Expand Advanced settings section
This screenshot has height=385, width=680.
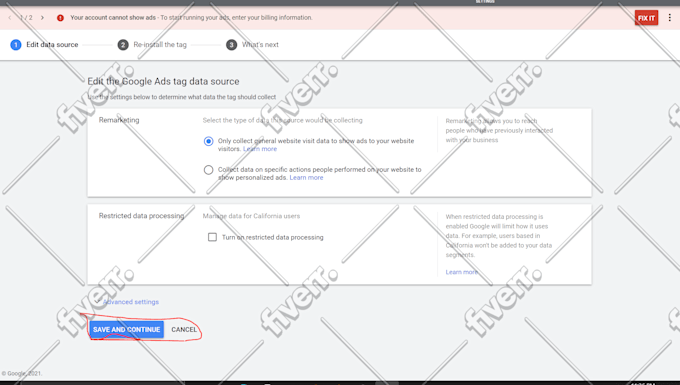[127, 302]
